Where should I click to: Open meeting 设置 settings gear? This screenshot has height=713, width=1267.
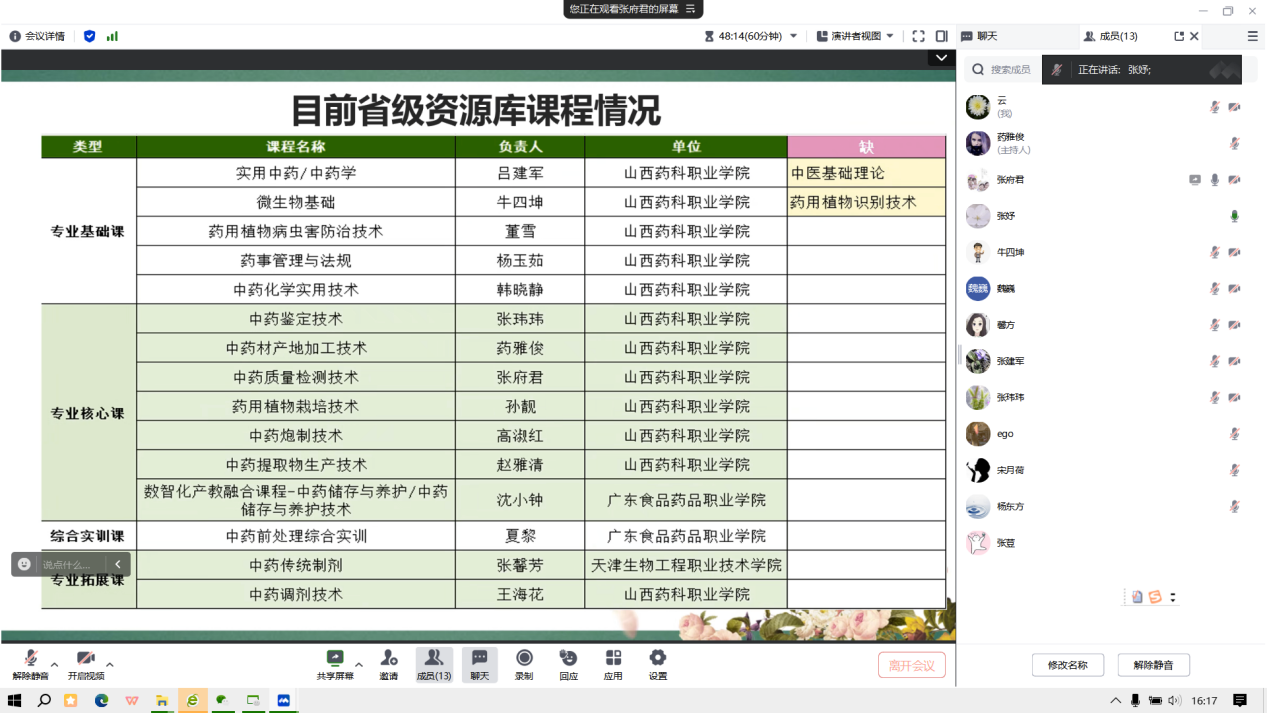pos(657,663)
